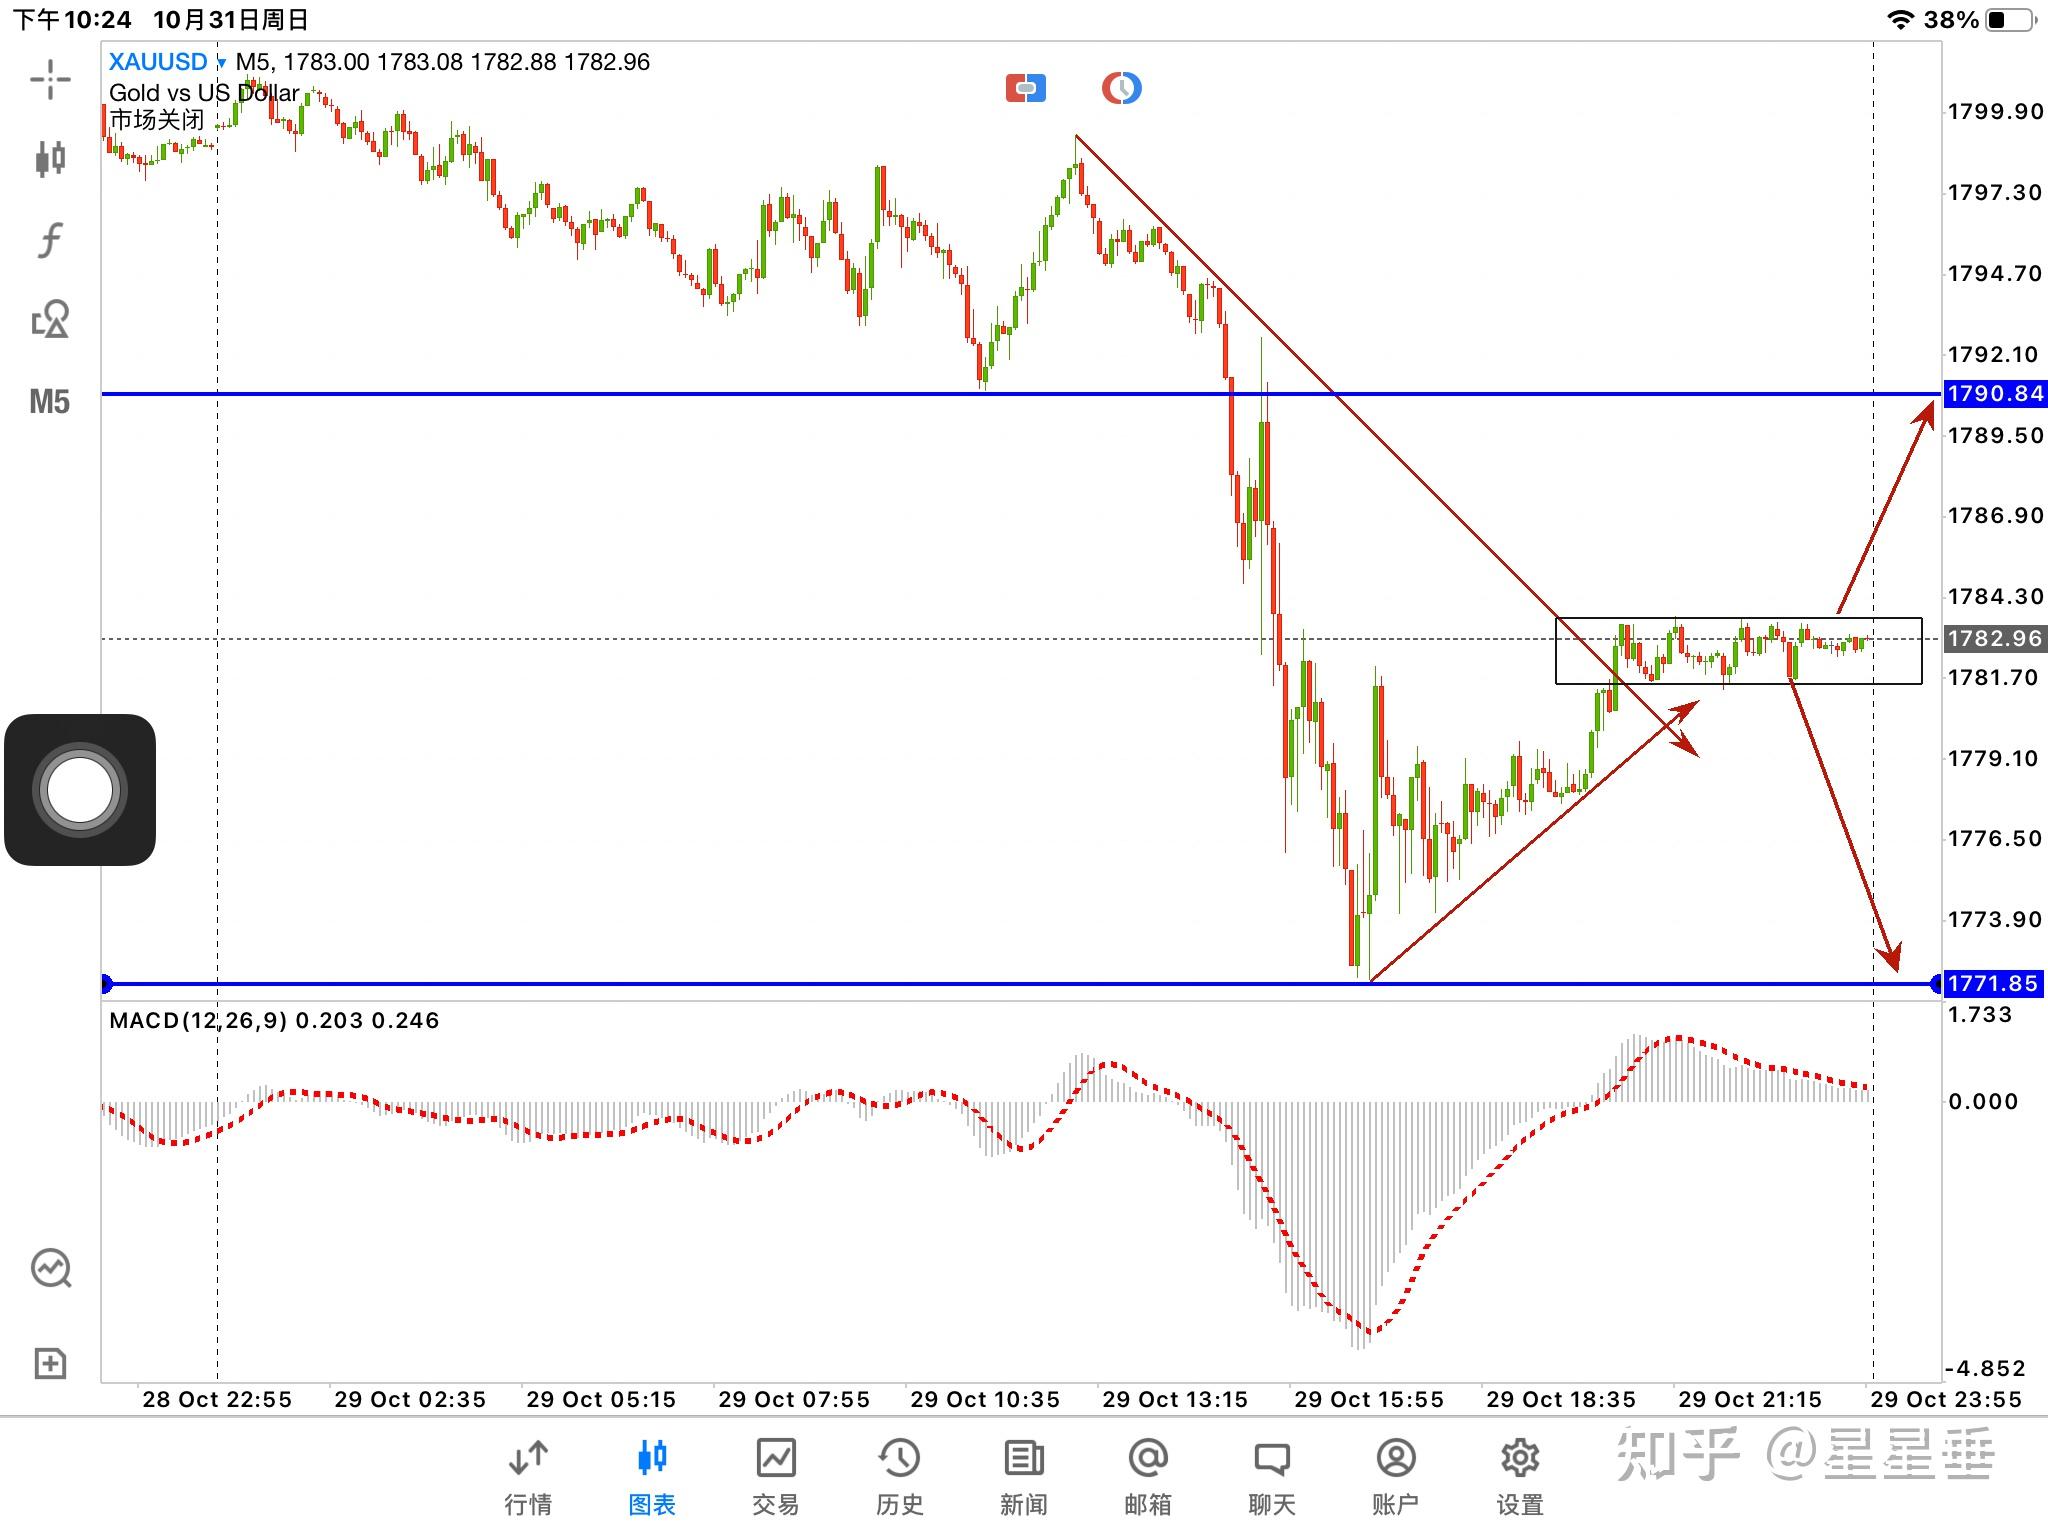Tap current price label 1782.96

click(x=1995, y=638)
